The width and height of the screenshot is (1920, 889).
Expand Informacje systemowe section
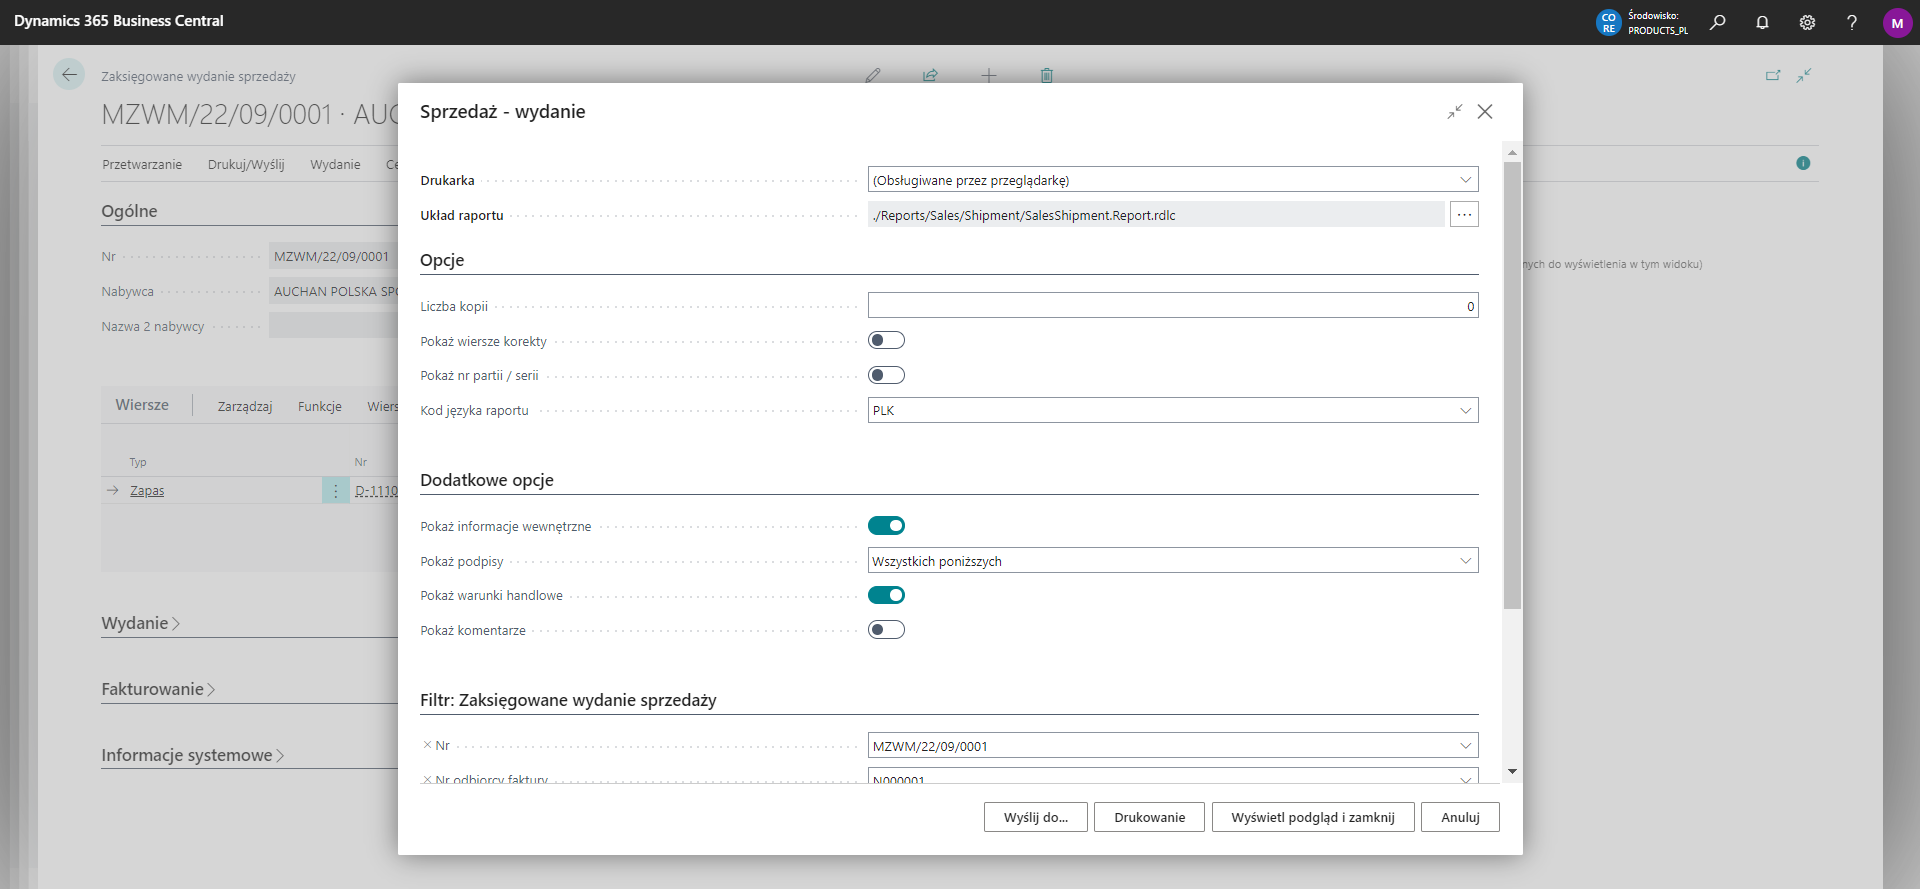point(192,755)
